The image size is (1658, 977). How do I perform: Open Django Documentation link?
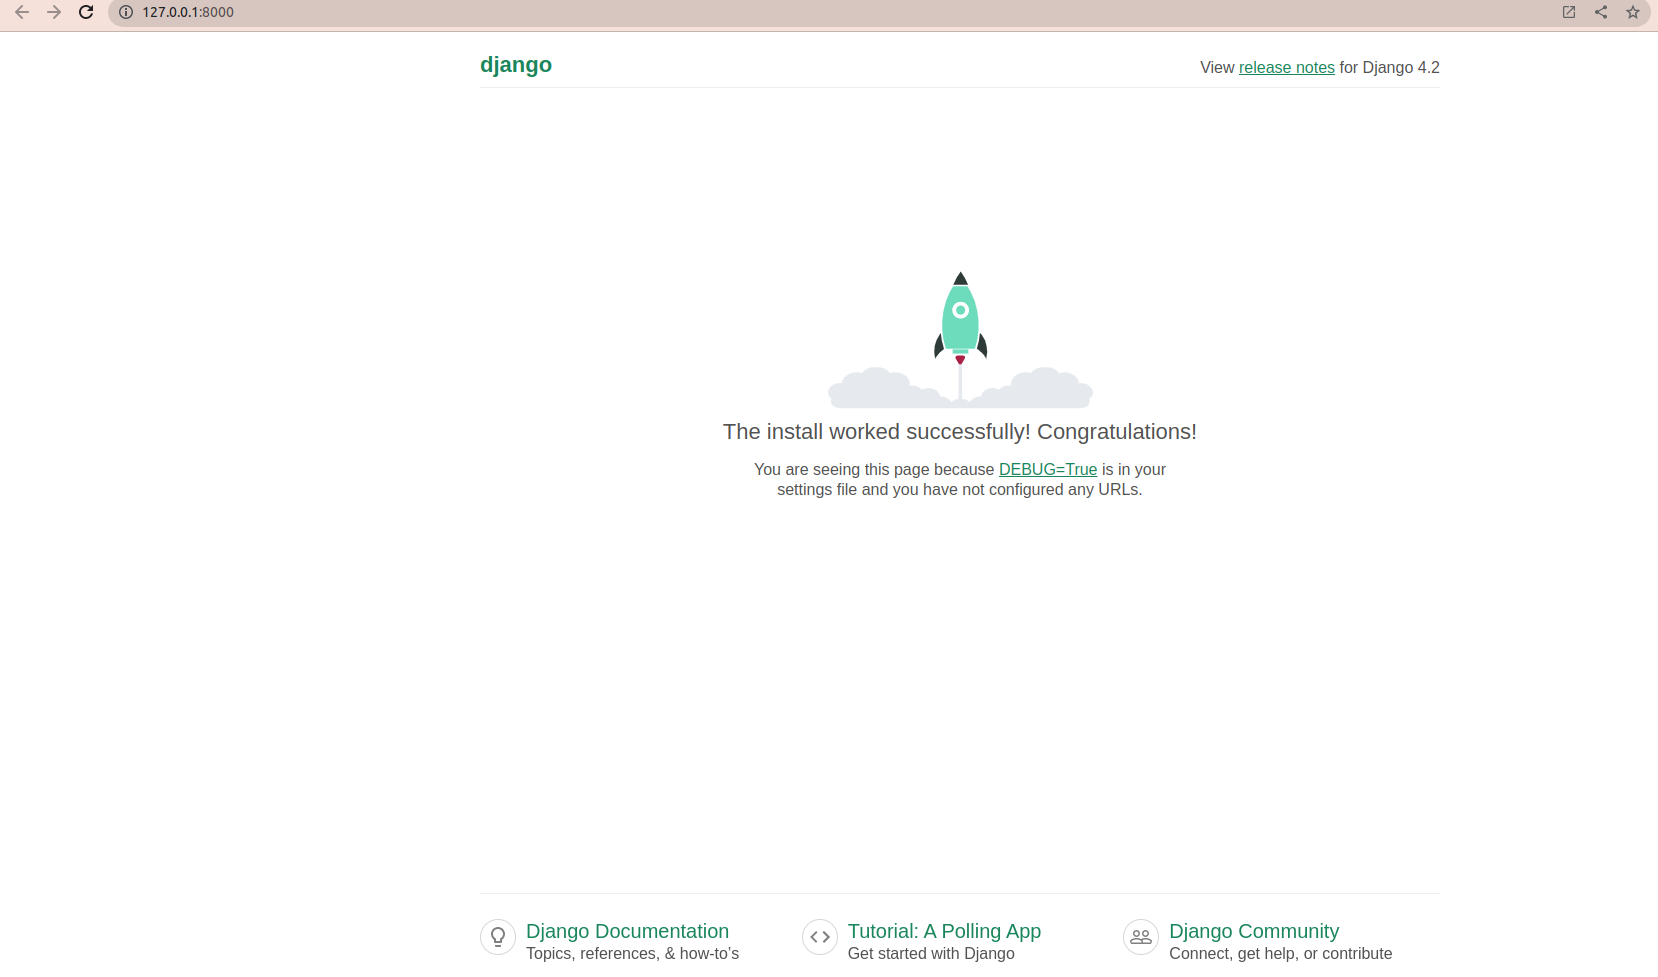coord(627,931)
